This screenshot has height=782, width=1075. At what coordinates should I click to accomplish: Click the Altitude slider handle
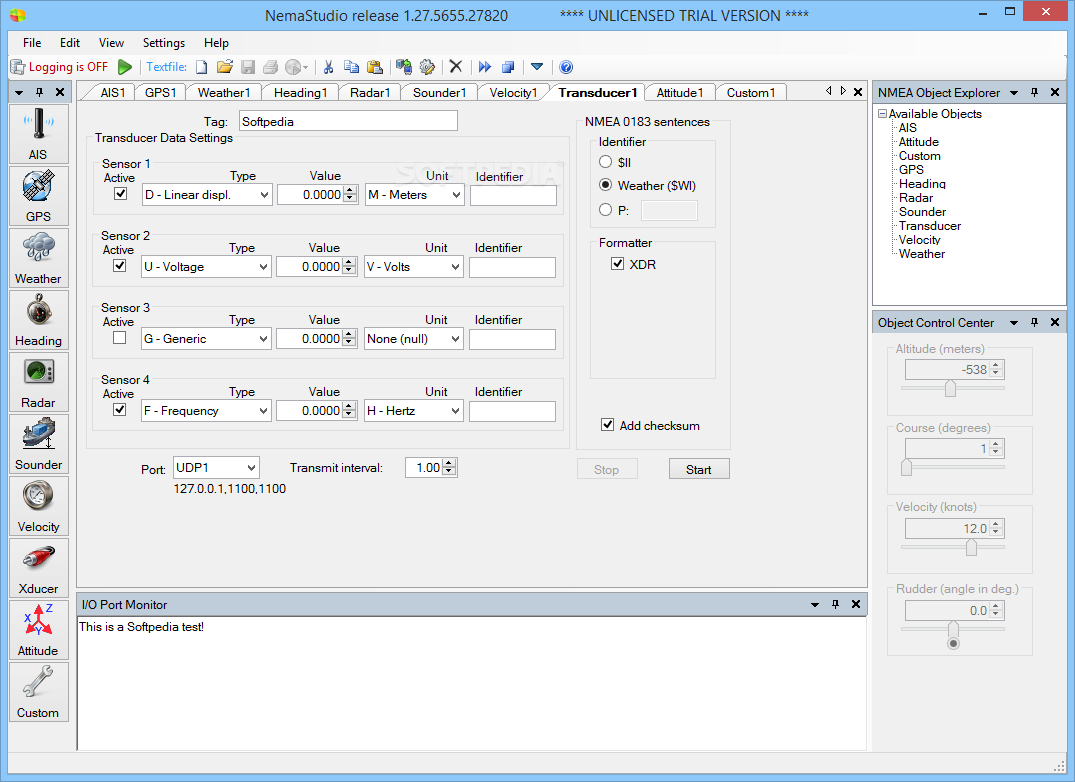point(950,389)
